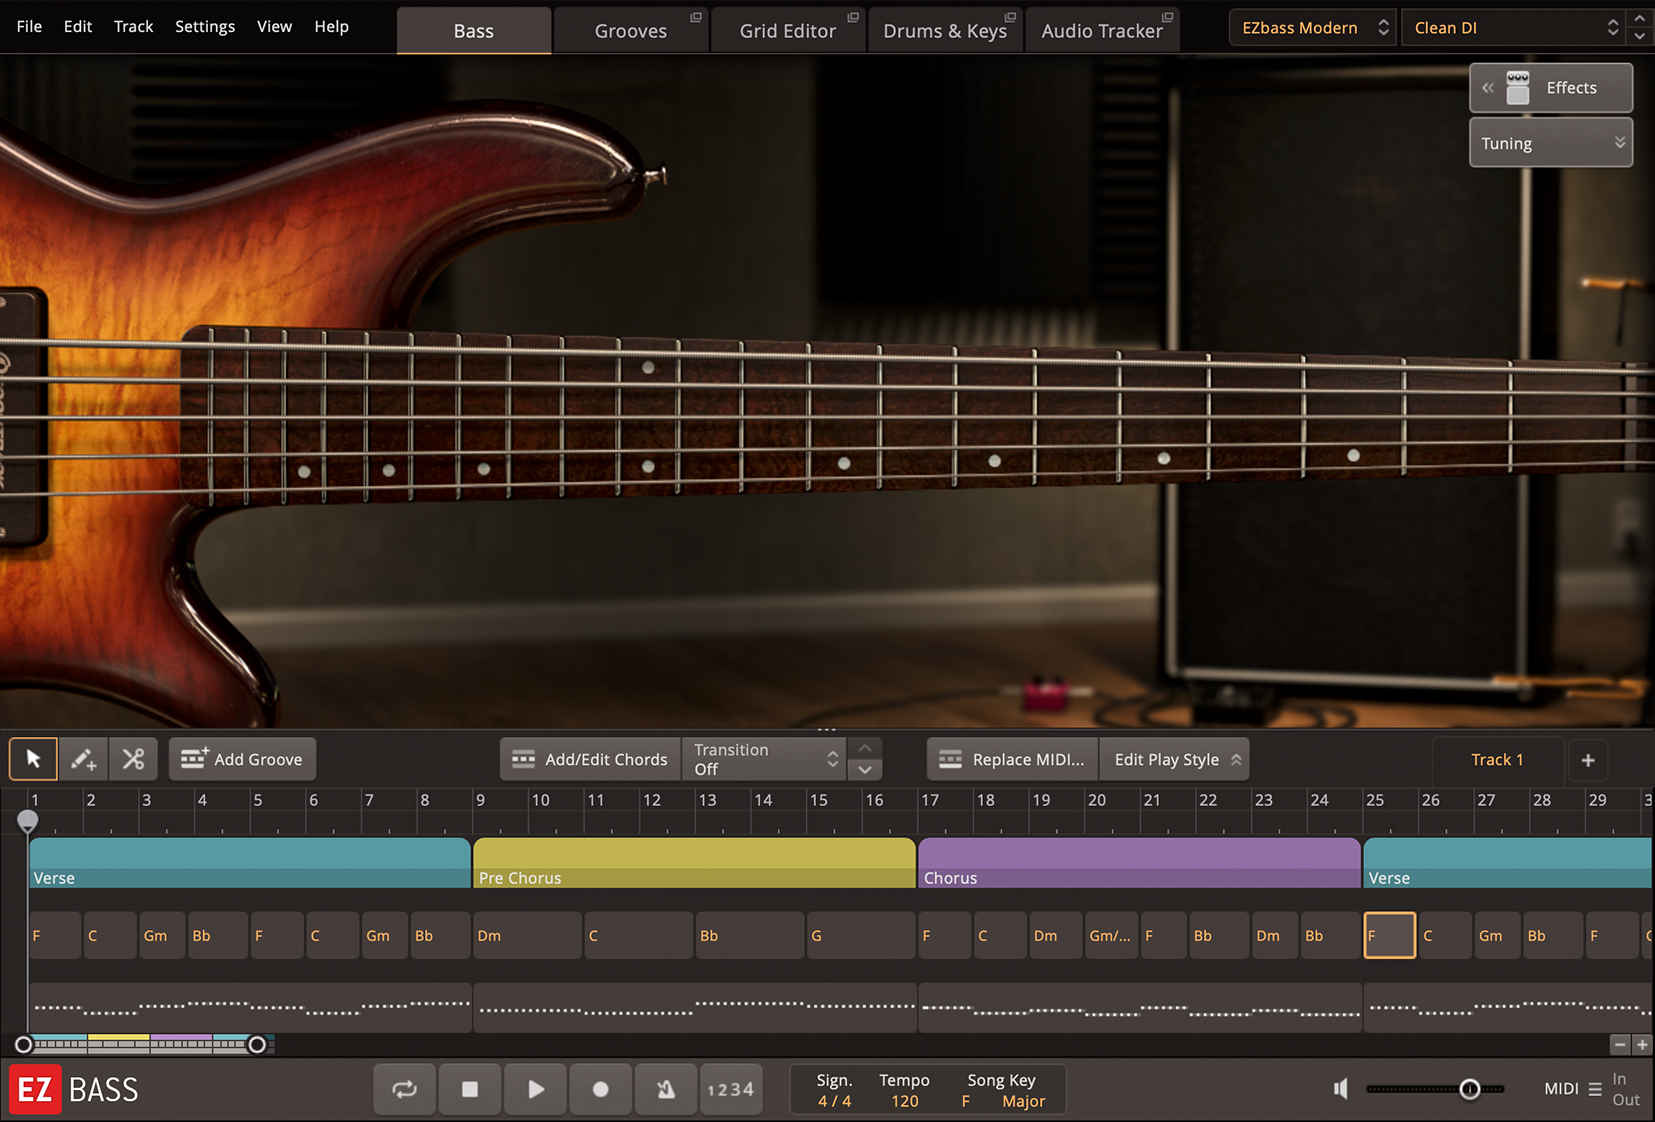Image resolution: width=1655 pixels, height=1122 pixels.
Task: Select the highlighted F chord block
Action: pos(1389,935)
